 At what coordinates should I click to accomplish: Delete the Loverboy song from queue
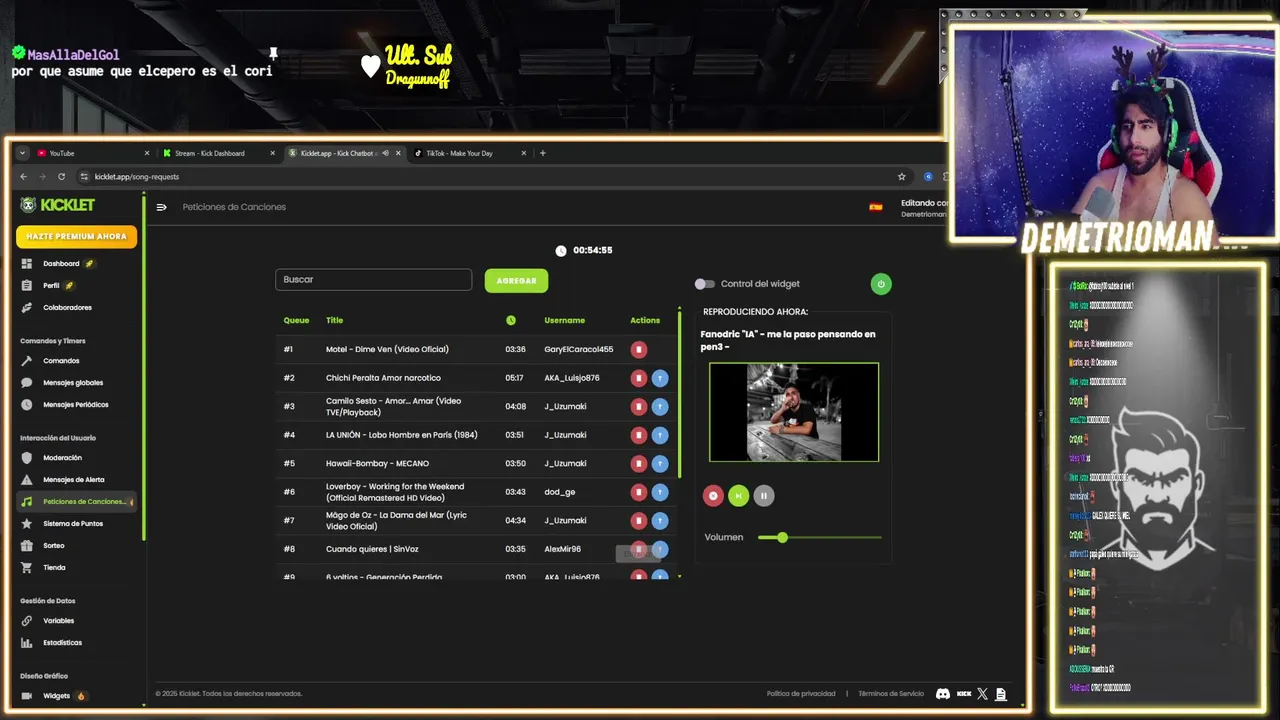[639, 492]
